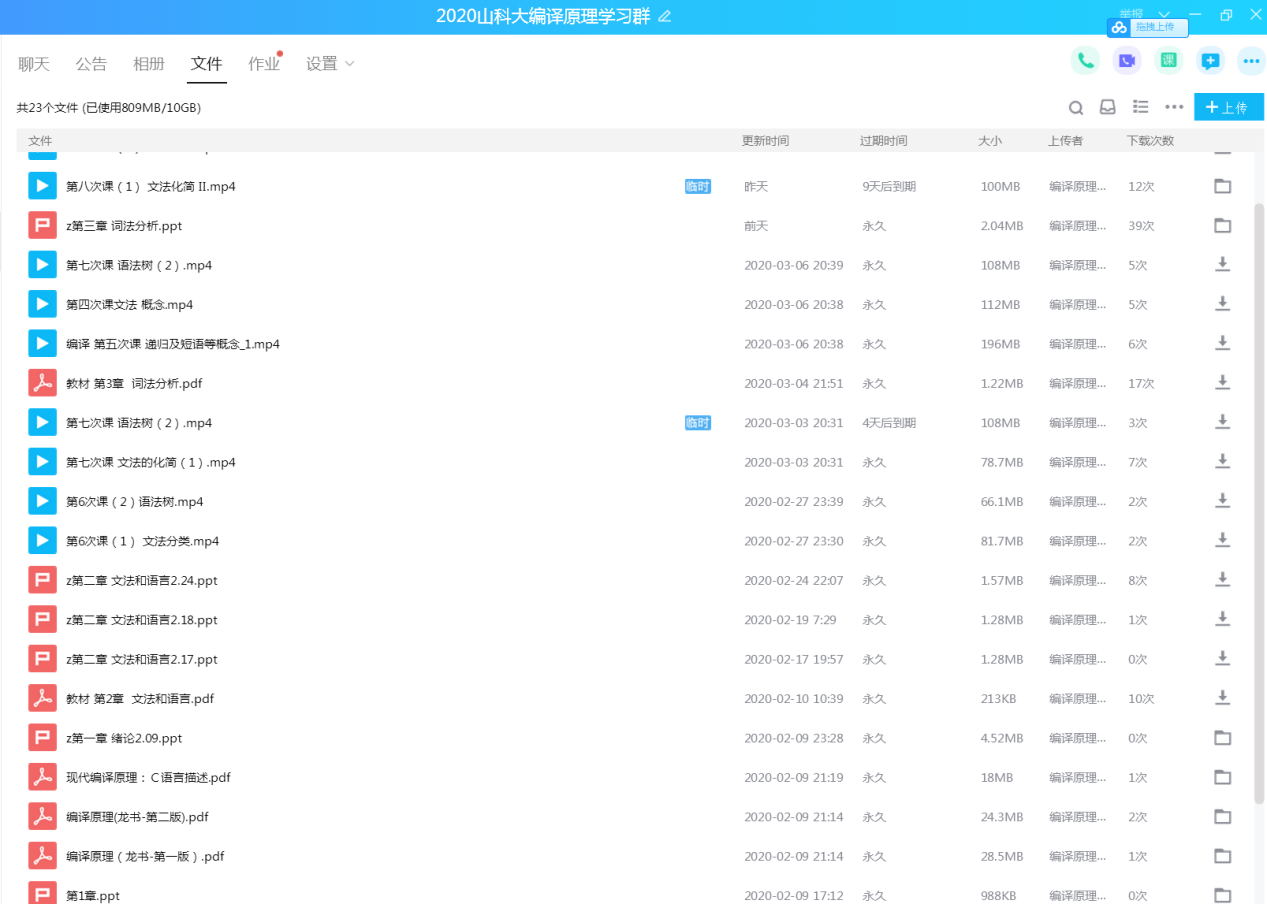1267x904 pixels.
Task: Expand the 设置 dropdown tab
Action: click(x=330, y=64)
